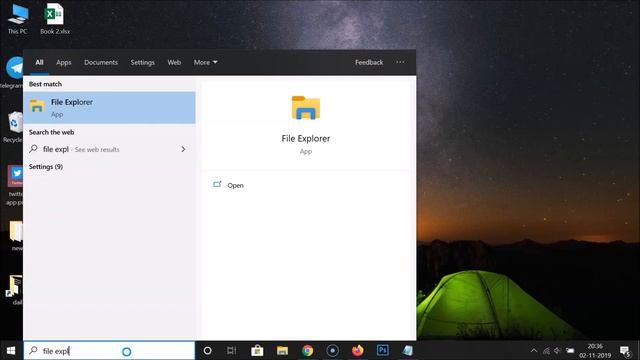Show hidden system tray icons
Screen dimensions: 640x360
tap(533, 351)
